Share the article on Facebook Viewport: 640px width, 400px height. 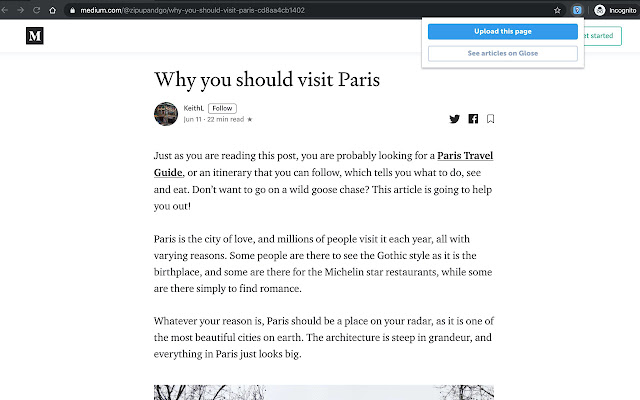coord(473,119)
